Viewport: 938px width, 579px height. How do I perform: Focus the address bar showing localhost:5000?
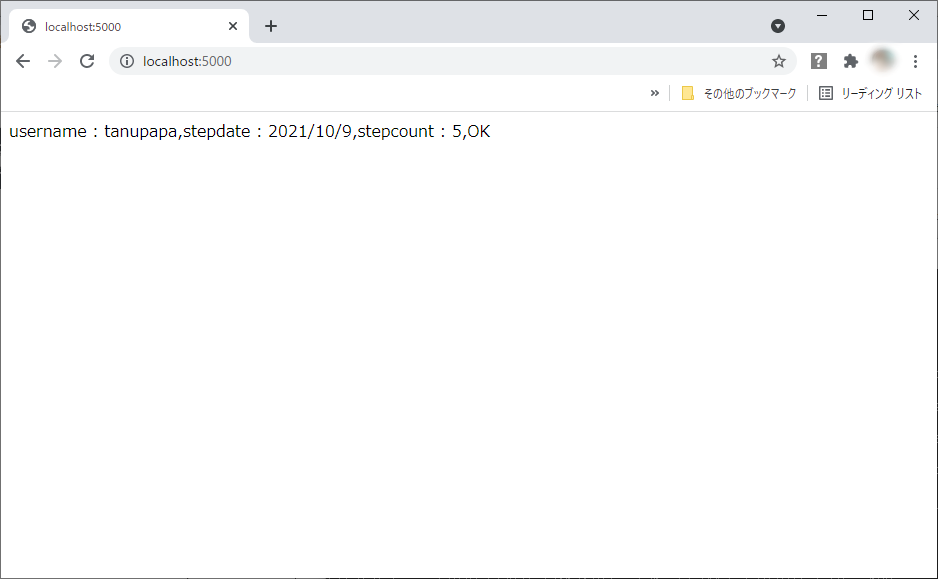450,61
